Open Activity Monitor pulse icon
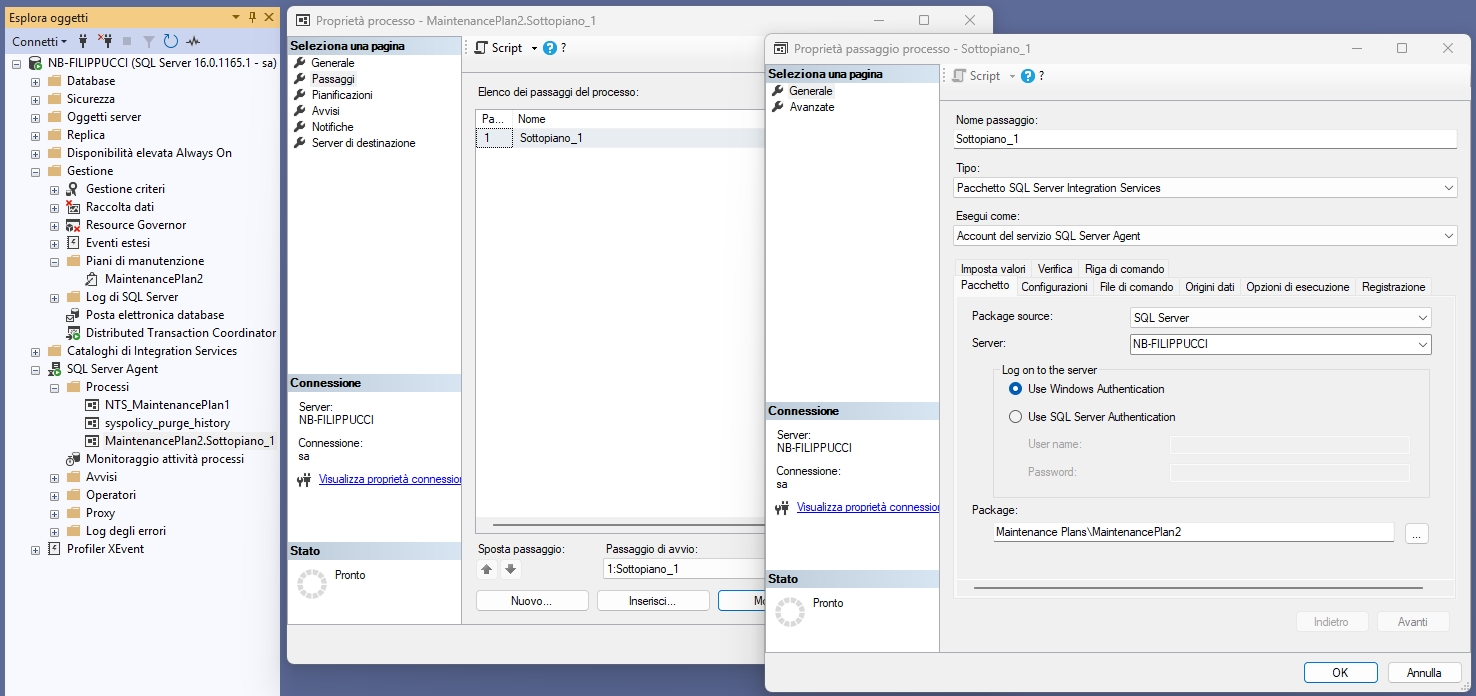Viewport: 1476px width, 696px height. coord(193,42)
